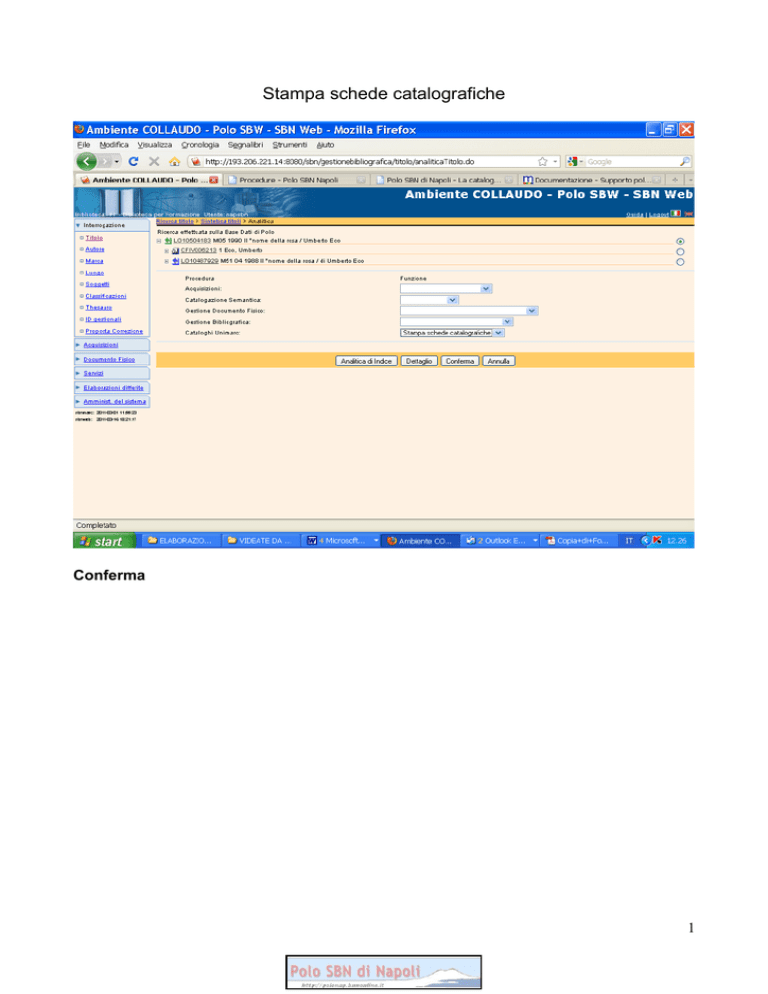Viewport: 768px width, 994px height.
Task: Expand the LO10487929 tree node
Action: click(167, 261)
